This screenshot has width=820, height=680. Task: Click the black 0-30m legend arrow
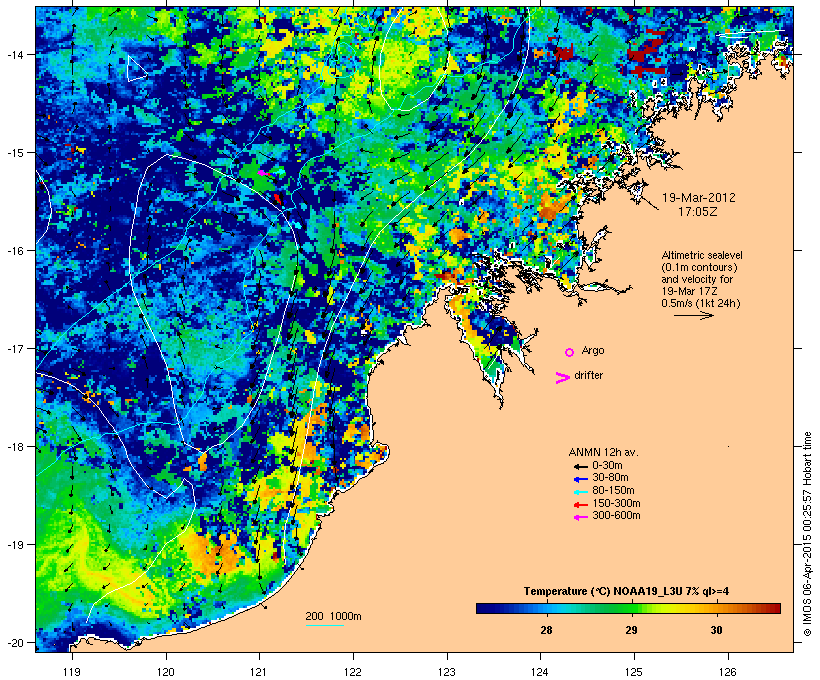coord(580,467)
